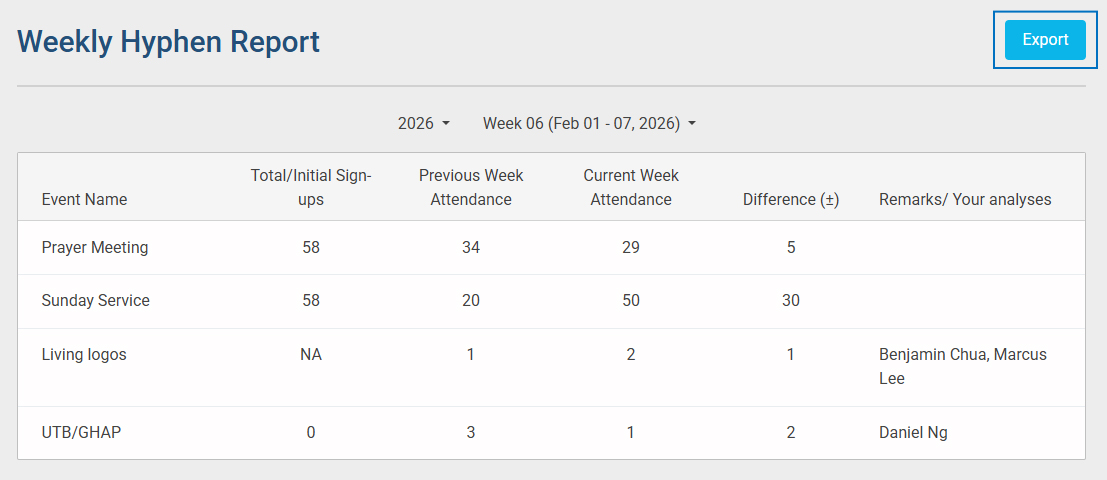Click the Daniel Ng remark cell
Image resolution: width=1107 pixels, height=480 pixels.
pos(913,433)
